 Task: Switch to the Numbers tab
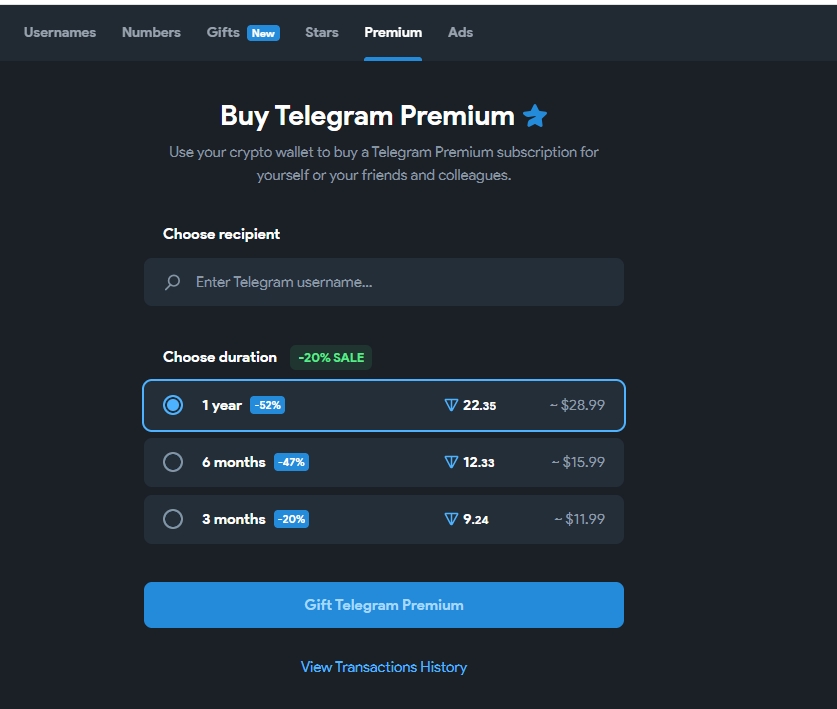[x=151, y=32]
